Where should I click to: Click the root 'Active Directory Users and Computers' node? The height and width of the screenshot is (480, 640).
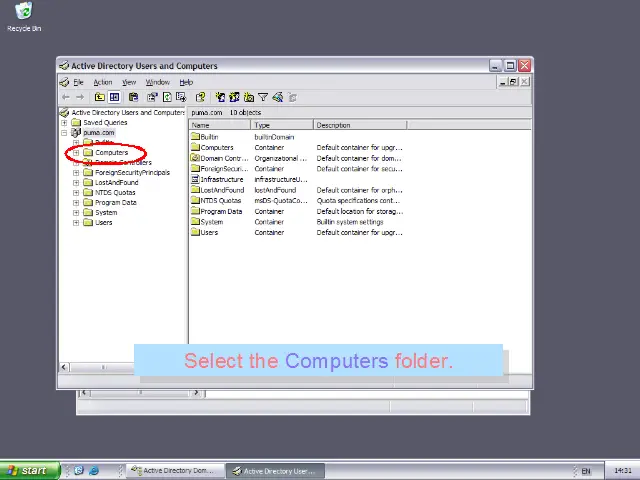point(128,113)
